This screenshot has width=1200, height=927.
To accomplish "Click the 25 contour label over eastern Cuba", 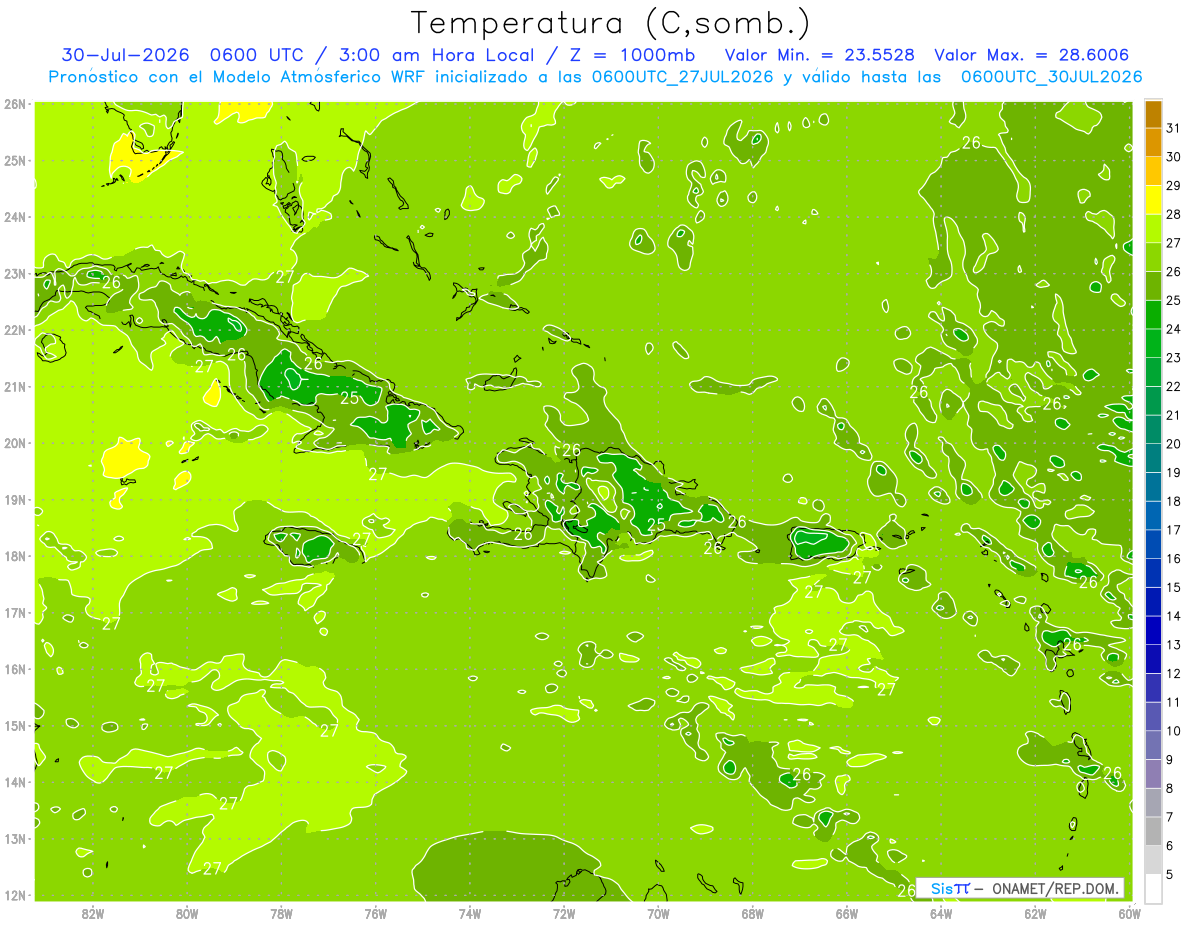I will [350, 398].
